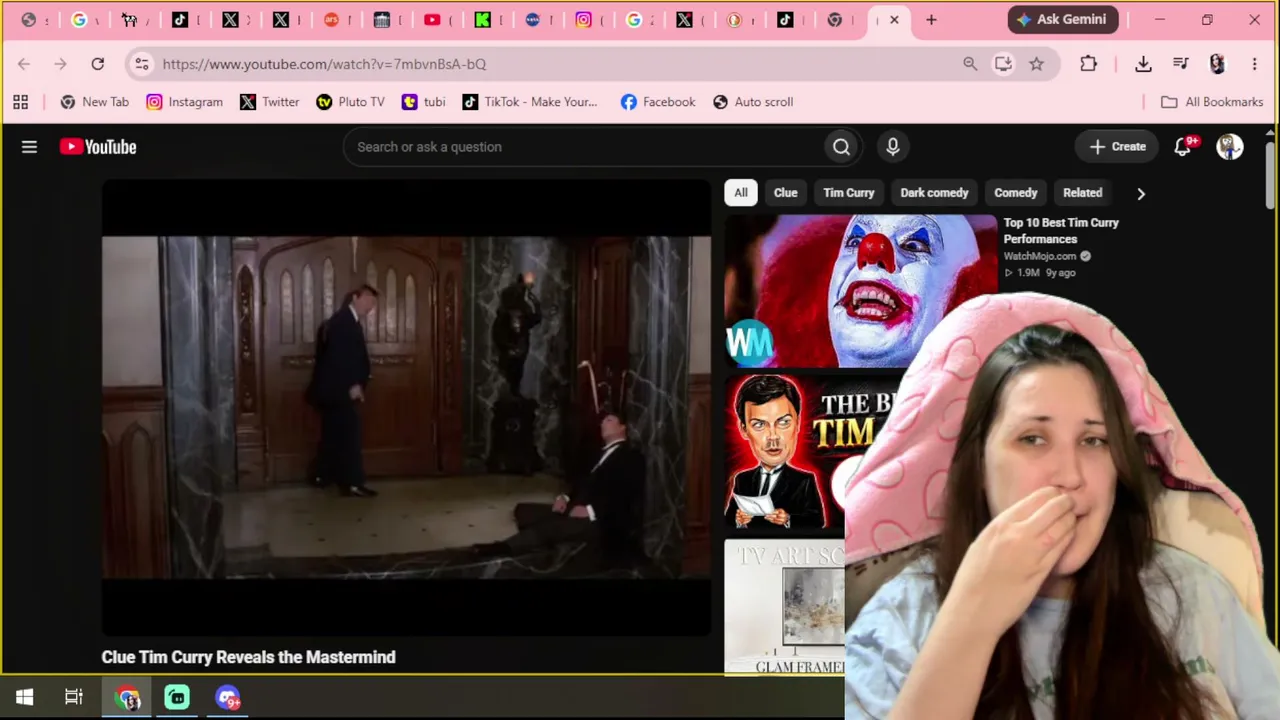Open the green Streamlabs taskbar icon
Viewport: 1280px width, 720px height.
tap(177, 697)
